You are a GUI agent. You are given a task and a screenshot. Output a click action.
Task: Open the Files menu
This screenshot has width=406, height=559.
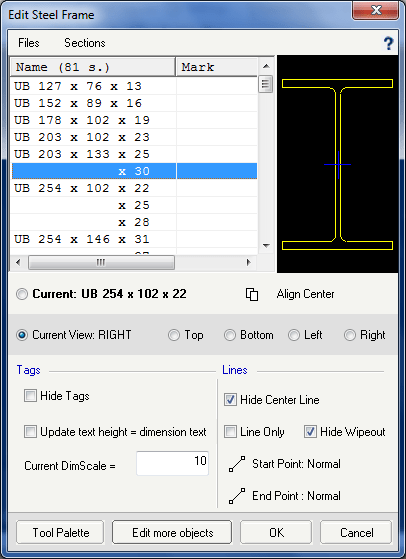click(x=29, y=43)
